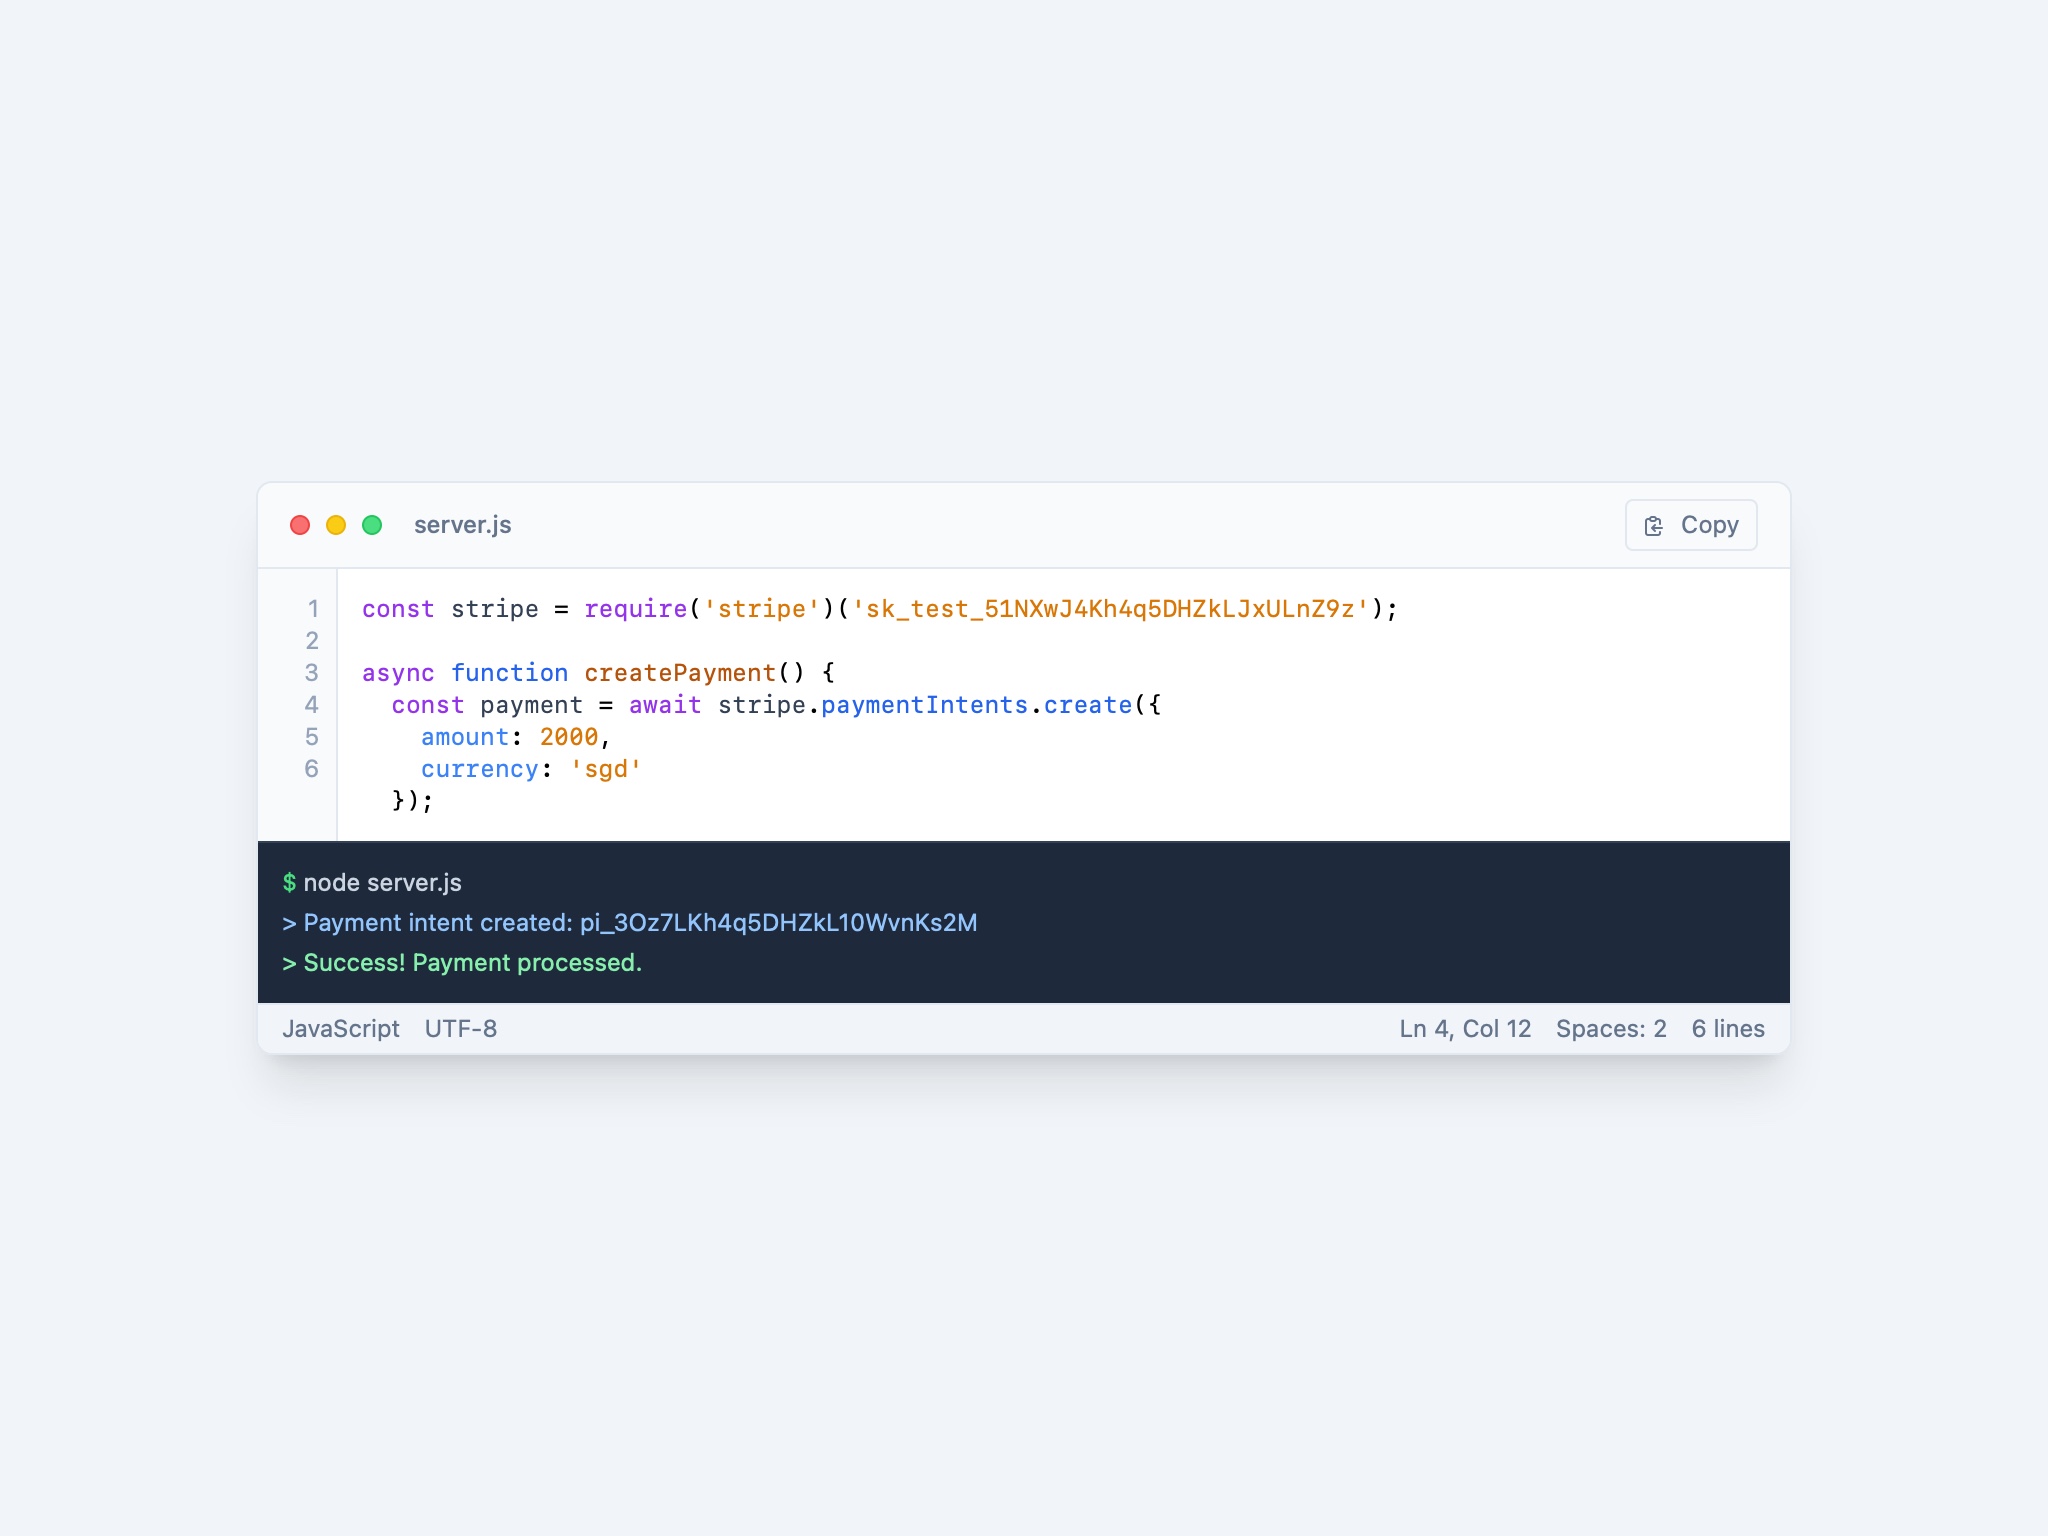The height and width of the screenshot is (1536, 2048).
Task: Click the red close window dot
Action: click(x=300, y=525)
